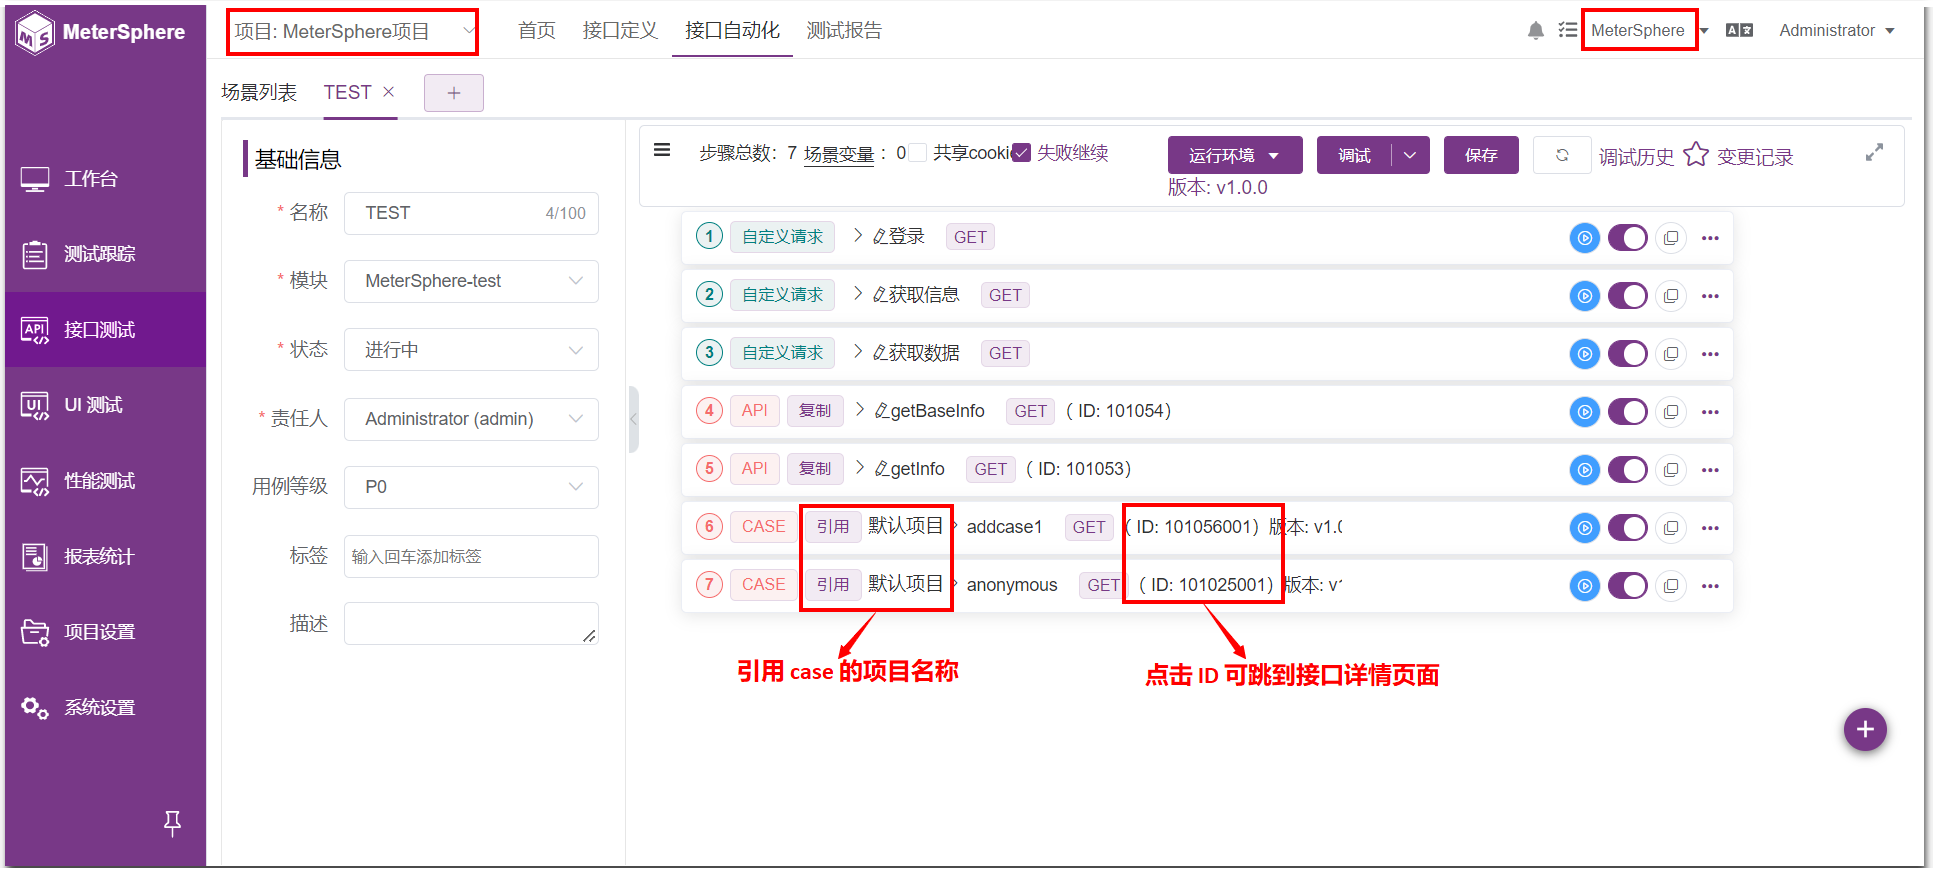Open the 运行环境 dropdown

(1235, 155)
